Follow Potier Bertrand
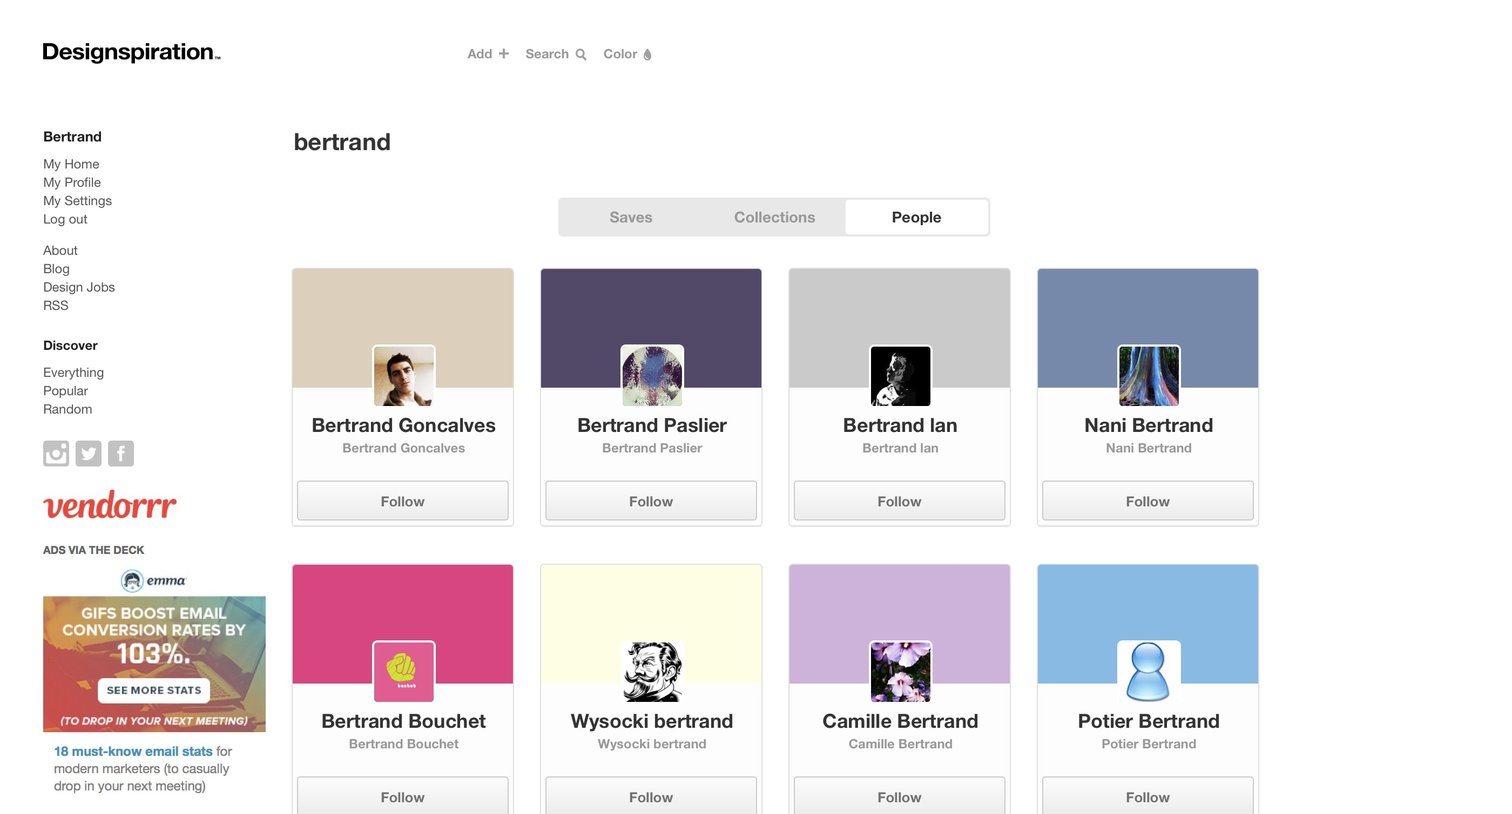This screenshot has width=1512, height=814. click(1148, 796)
